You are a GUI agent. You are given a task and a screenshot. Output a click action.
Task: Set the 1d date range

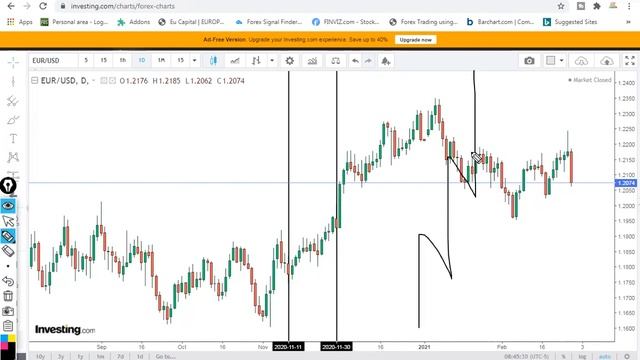click(140, 356)
